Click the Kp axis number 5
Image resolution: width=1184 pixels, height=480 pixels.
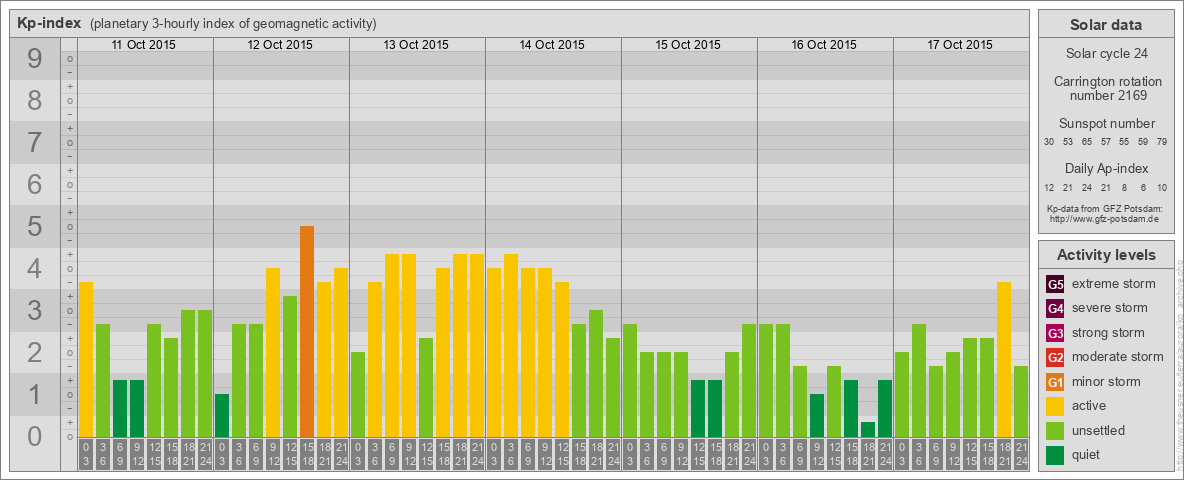pyautogui.click(x=35, y=226)
